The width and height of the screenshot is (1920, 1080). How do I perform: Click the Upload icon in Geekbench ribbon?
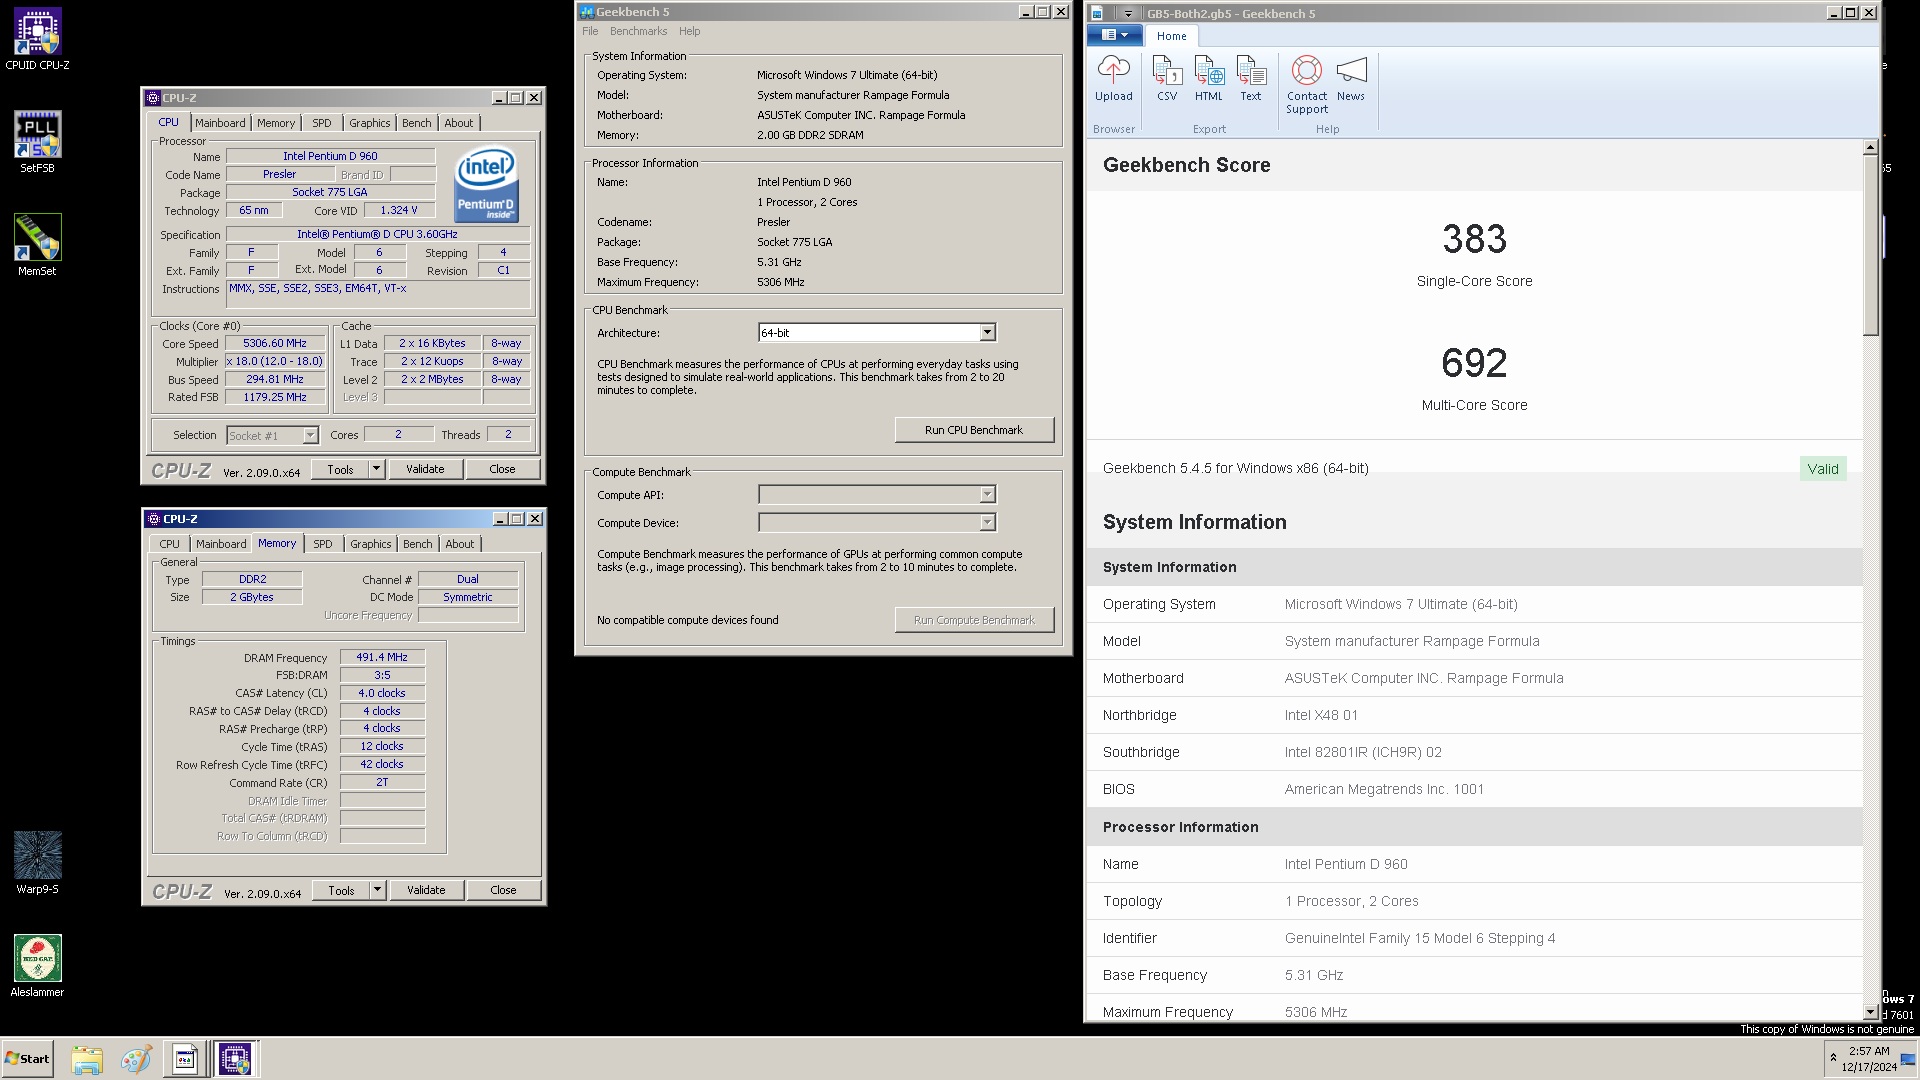(x=1113, y=79)
